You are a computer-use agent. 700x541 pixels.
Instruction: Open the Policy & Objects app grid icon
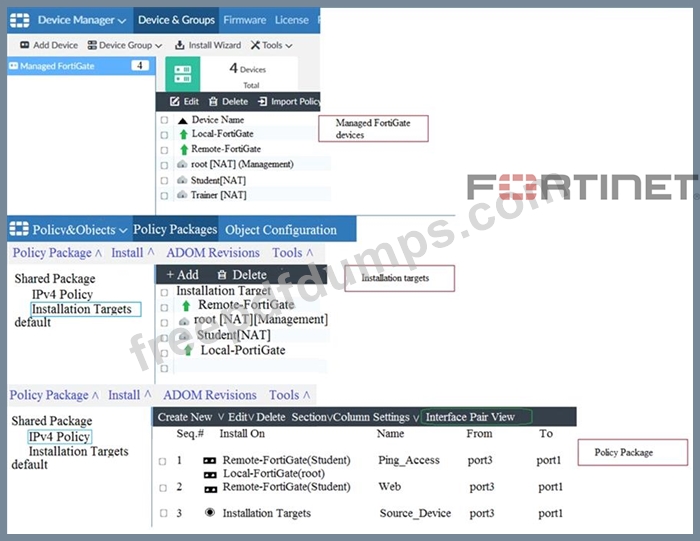[19, 229]
